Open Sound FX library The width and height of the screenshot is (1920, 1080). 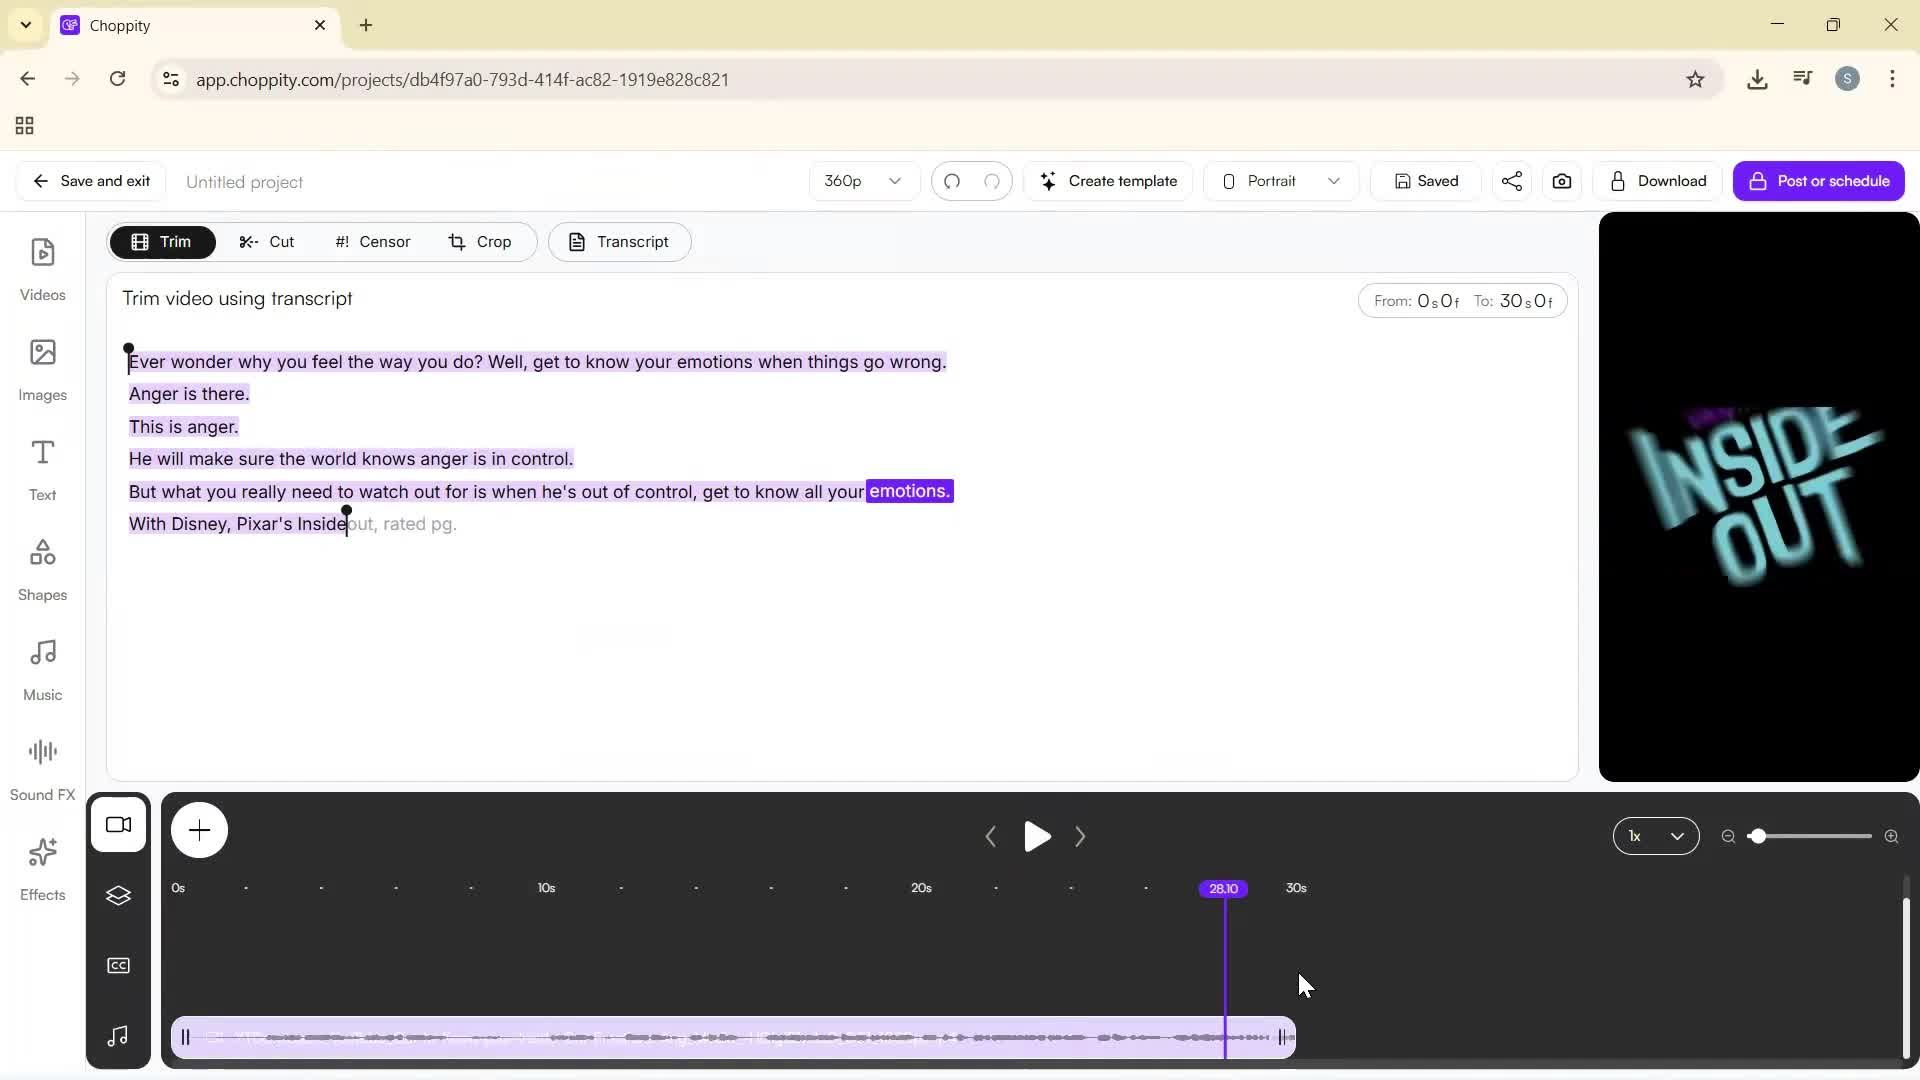pos(42,766)
